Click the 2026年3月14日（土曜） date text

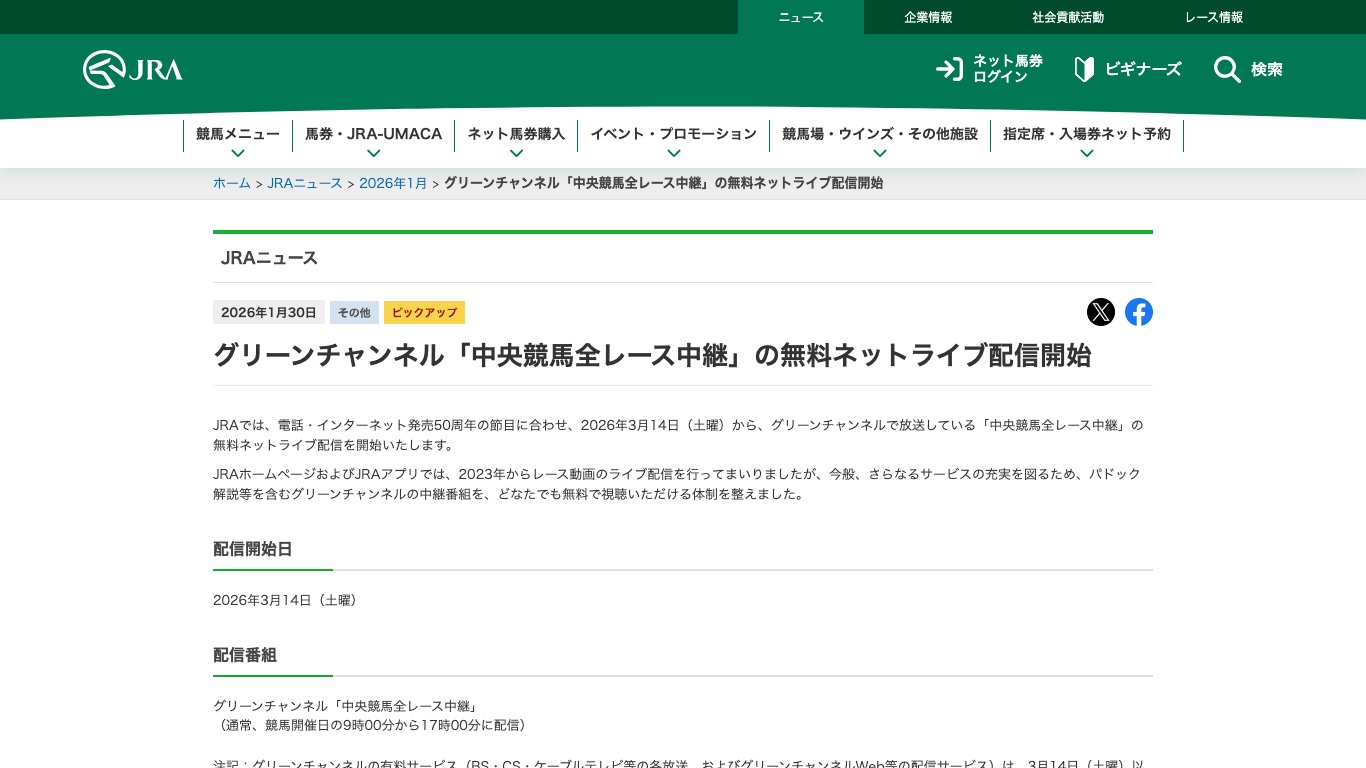pyautogui.click(x=288, y=600)
